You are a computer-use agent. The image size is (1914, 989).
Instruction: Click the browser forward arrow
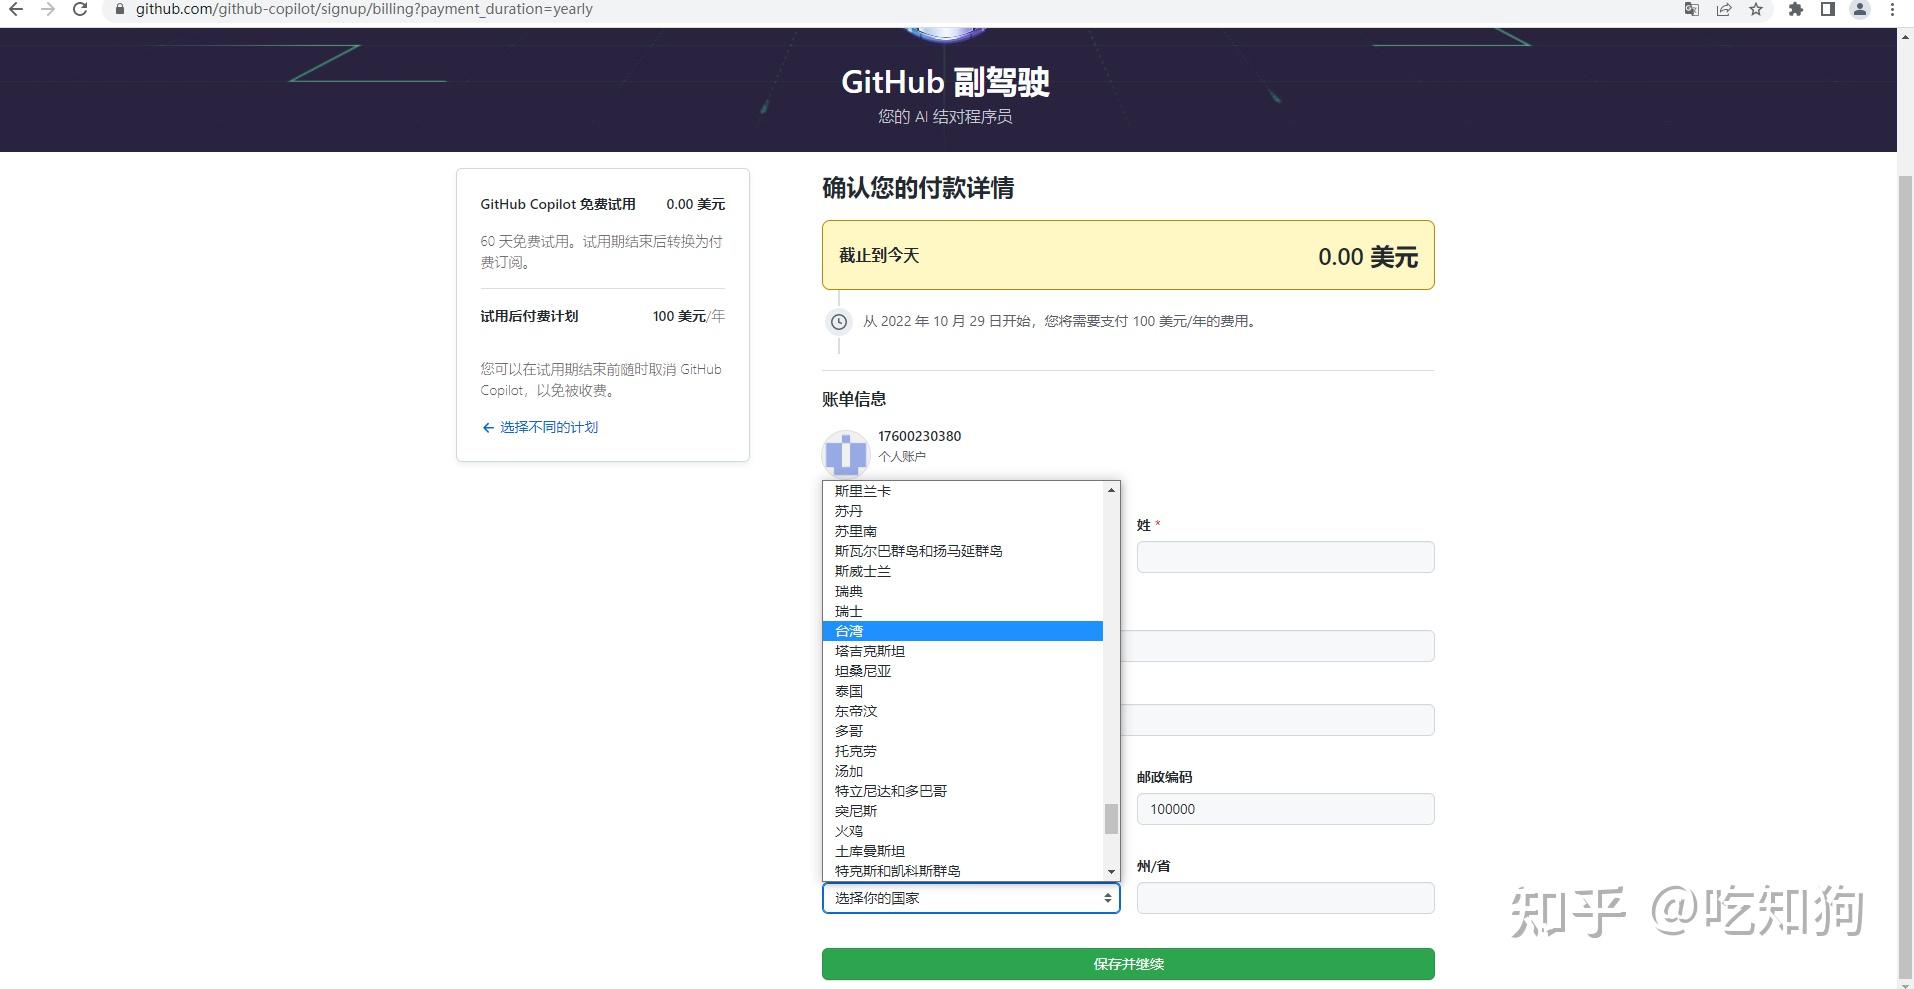point(48,9)
